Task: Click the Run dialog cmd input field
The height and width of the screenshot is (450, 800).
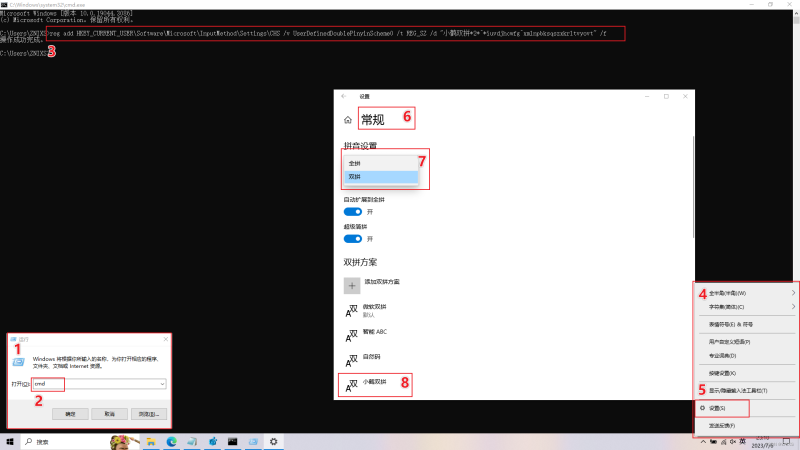Action: 95,383
